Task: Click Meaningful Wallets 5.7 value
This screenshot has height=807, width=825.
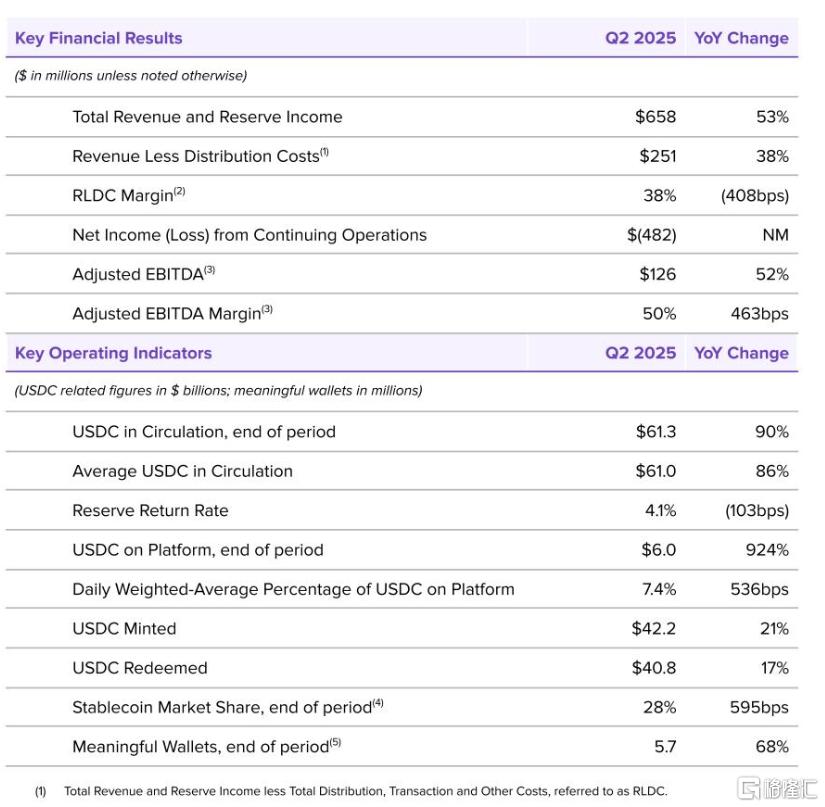Action: (x=665, y=747)
